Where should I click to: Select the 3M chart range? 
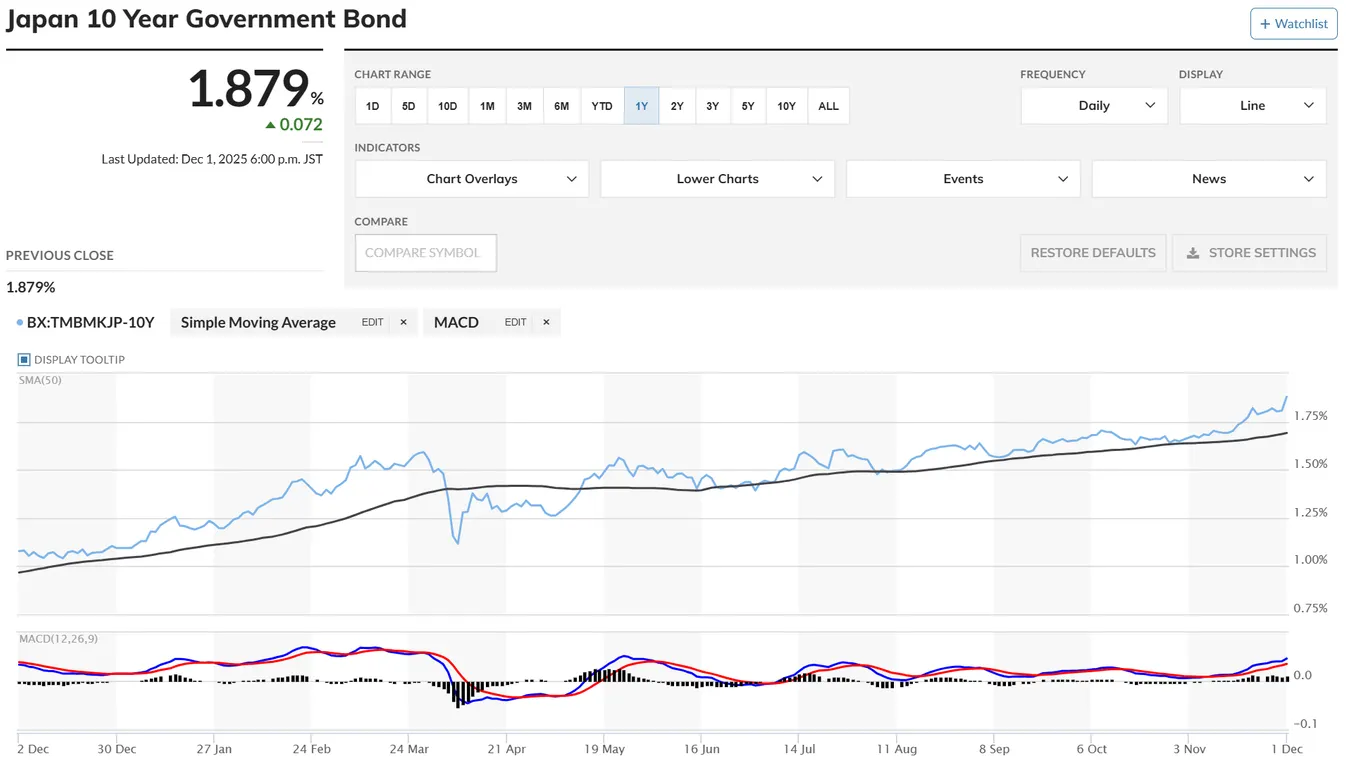point(524,106)
